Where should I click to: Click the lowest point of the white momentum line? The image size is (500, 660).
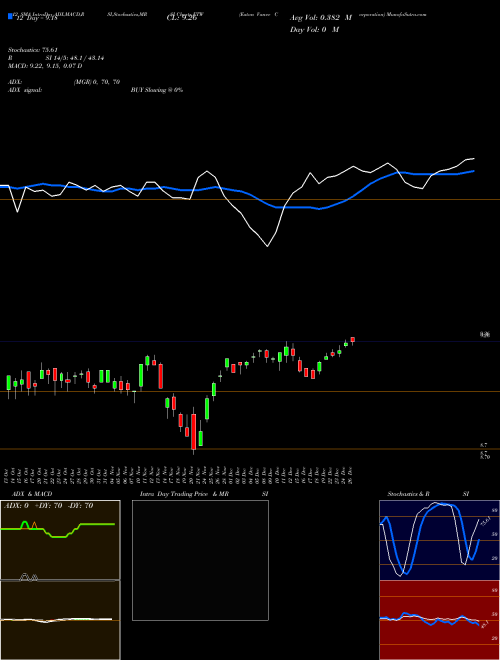pyautogui.click(x=268, y=246)
